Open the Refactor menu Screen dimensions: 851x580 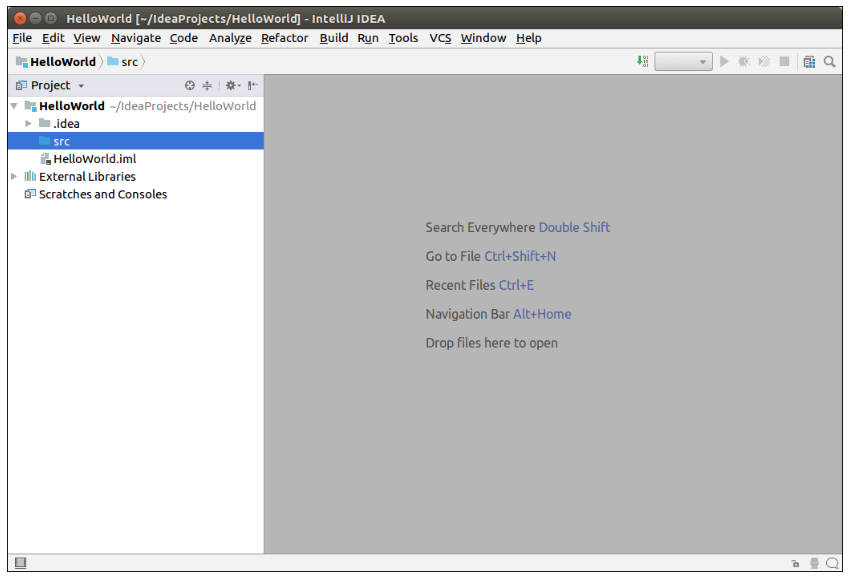tap(284, 38)
